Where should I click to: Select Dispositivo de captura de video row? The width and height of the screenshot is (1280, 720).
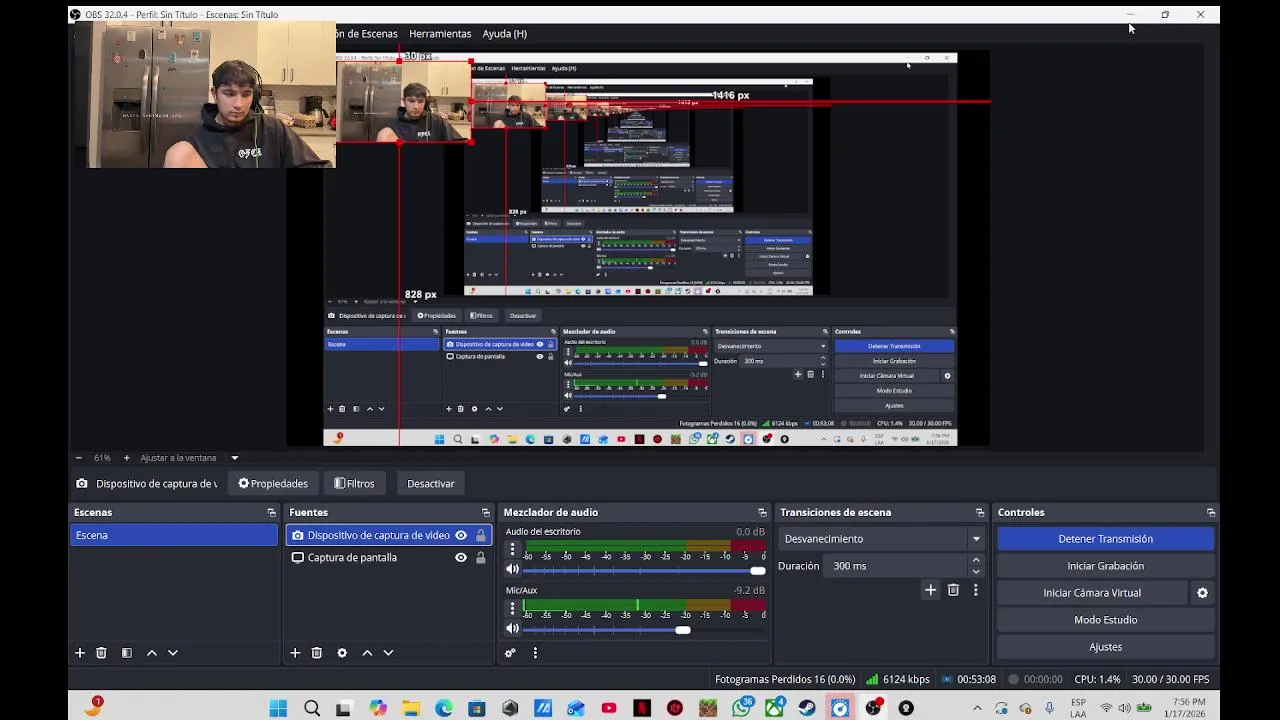click(x=388, y=535)
